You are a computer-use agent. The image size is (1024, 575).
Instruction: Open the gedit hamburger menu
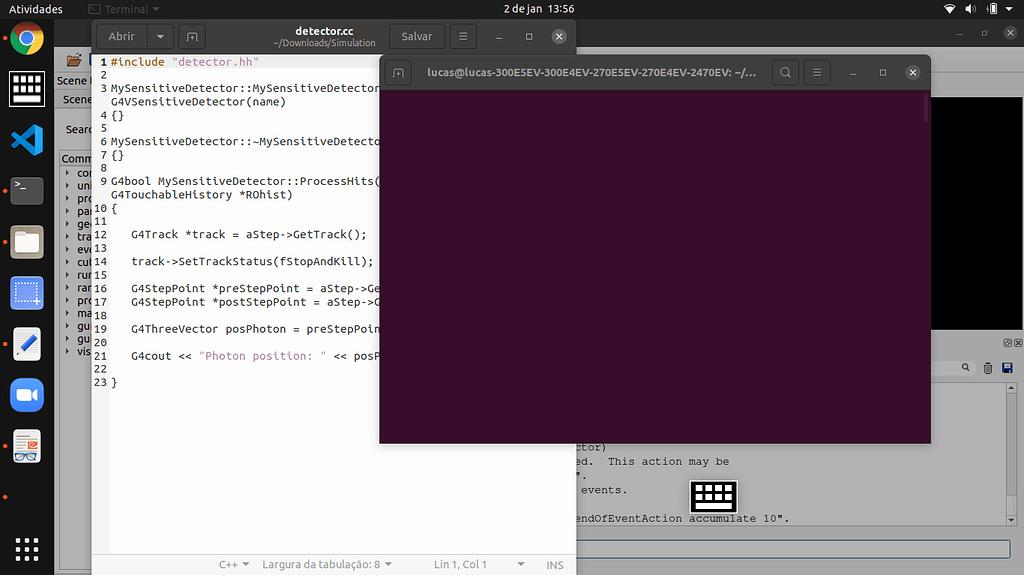tap(462, 36)
